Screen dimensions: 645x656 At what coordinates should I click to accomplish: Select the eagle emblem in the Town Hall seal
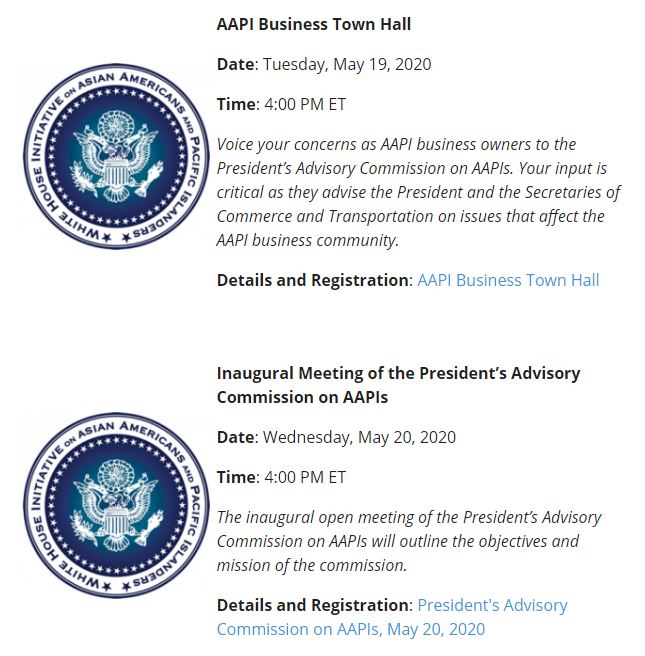click(116, 157)
